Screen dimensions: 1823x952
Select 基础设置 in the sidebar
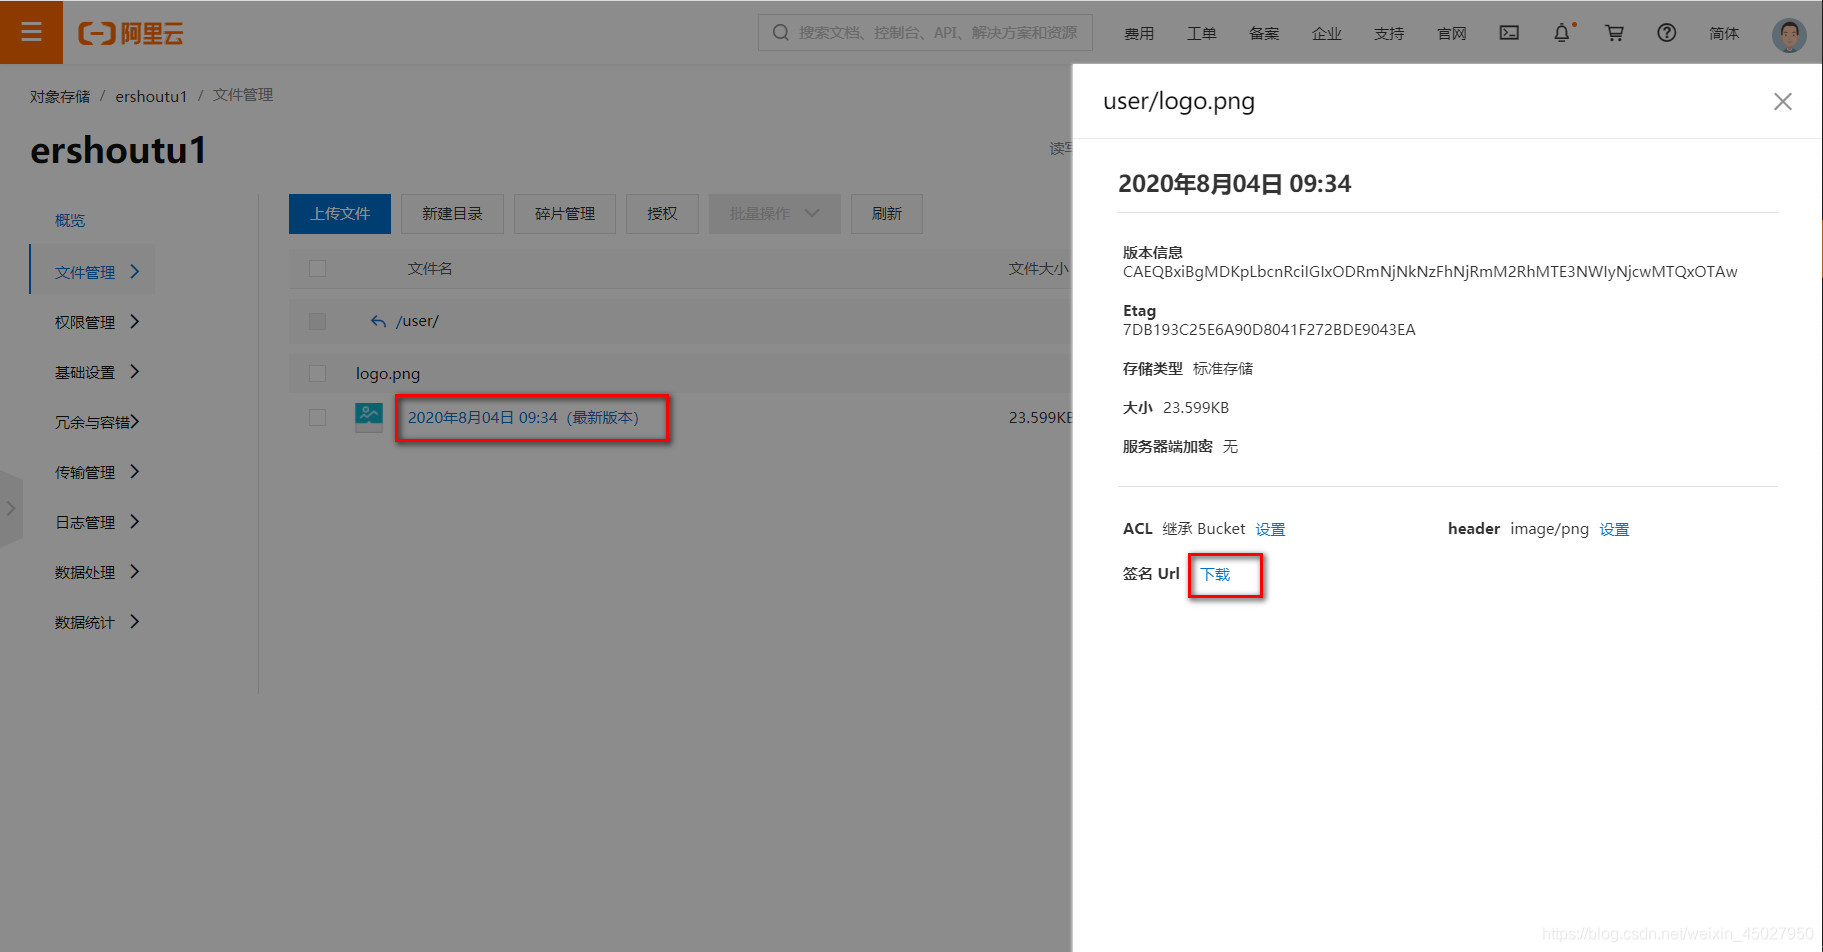pyautogui.click(x=85, y=372)
